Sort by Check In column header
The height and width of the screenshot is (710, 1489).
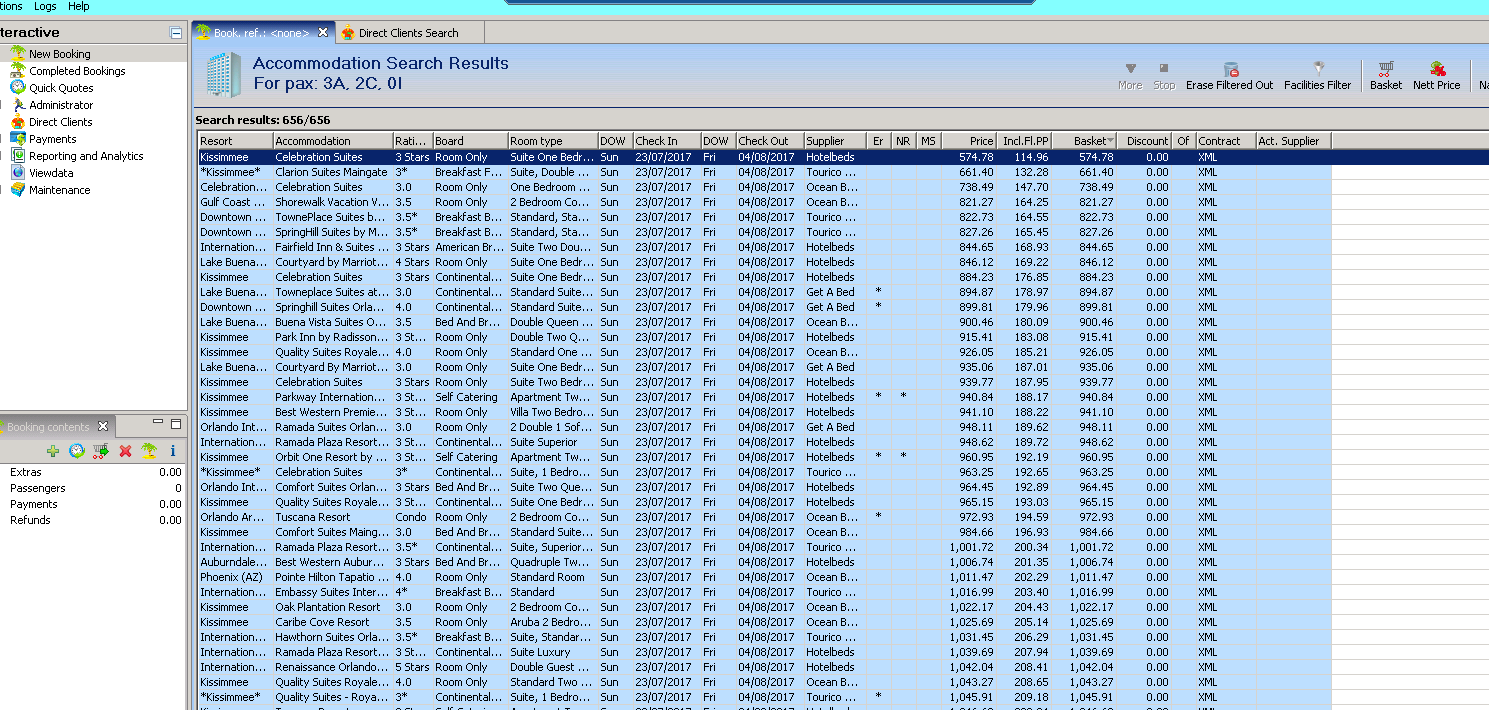coord(665,141)
